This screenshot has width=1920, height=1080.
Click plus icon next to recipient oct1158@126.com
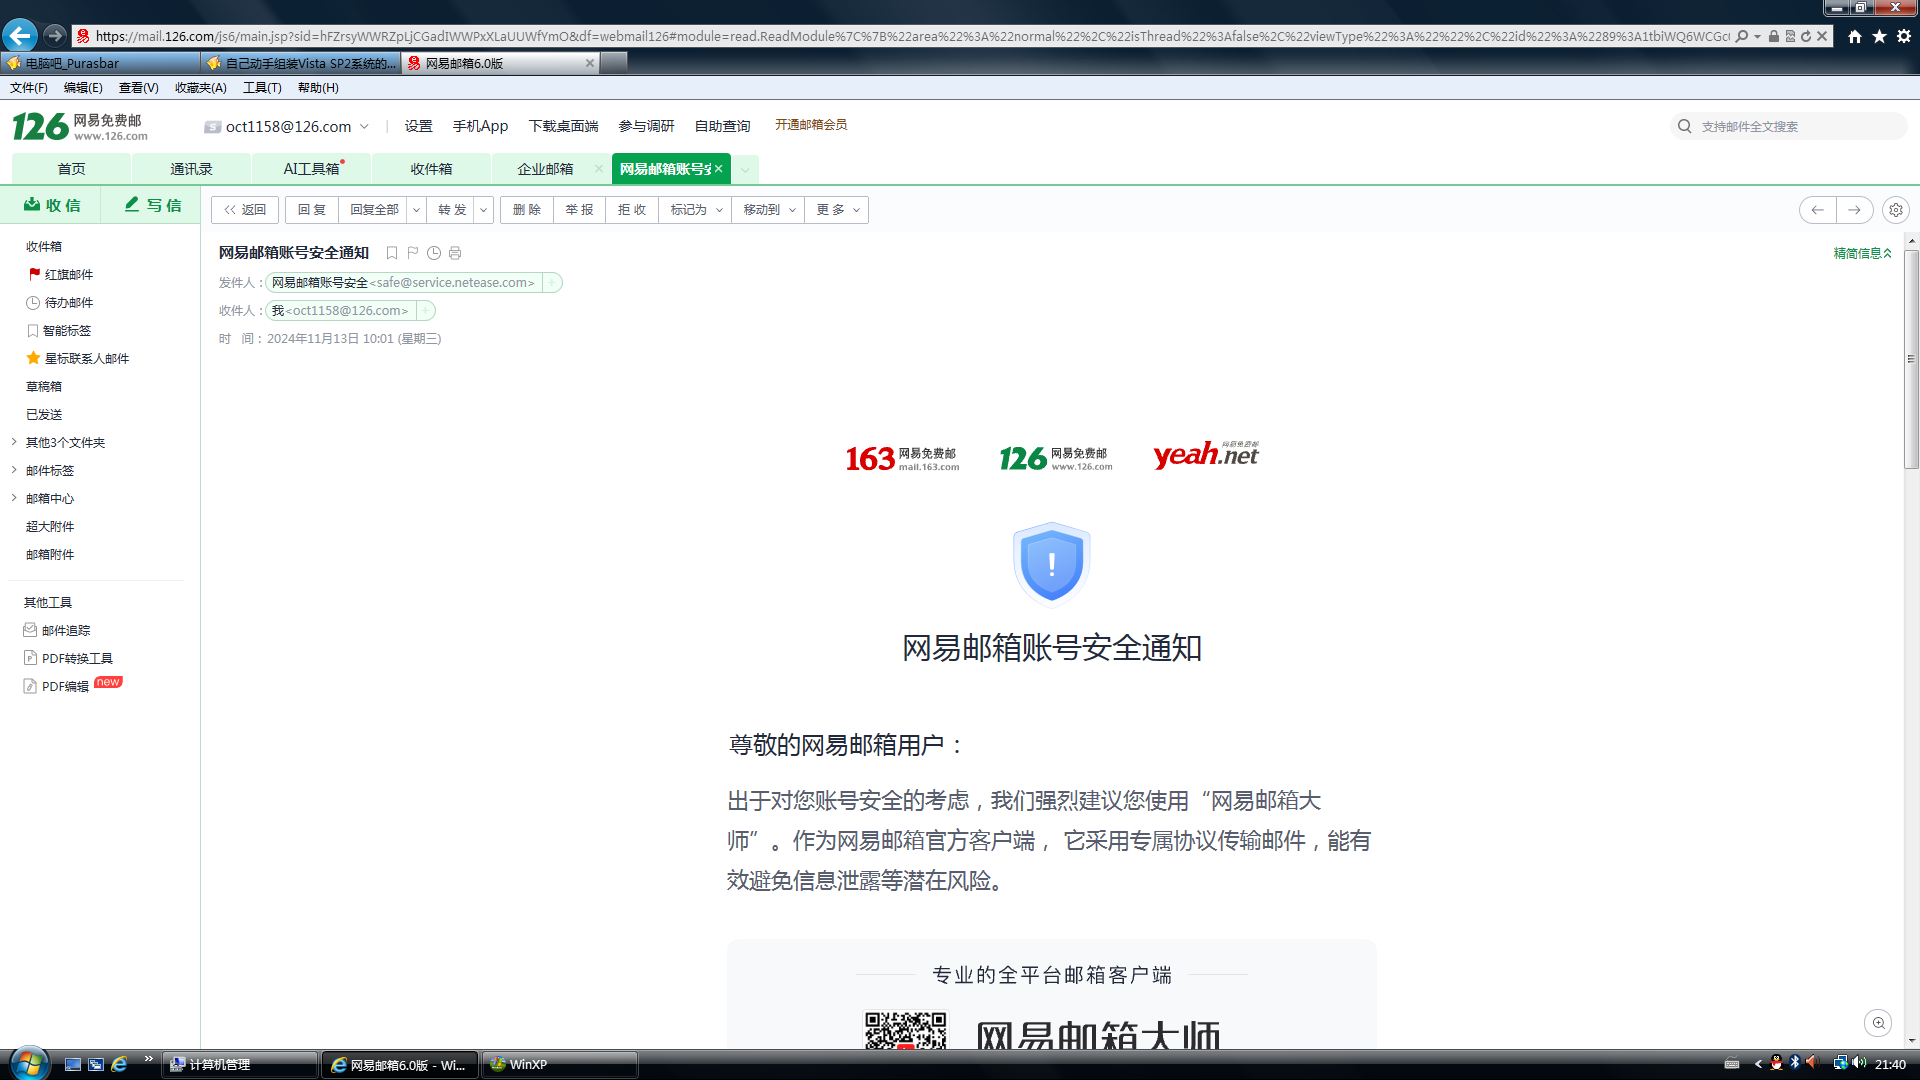[426, 311]
